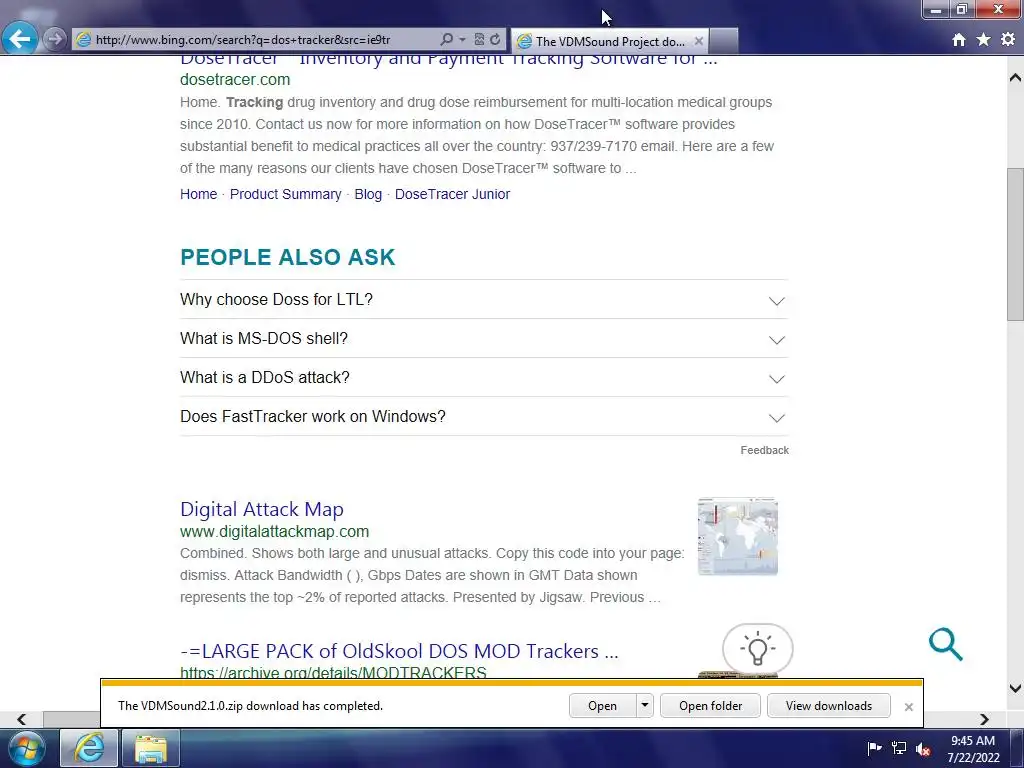
Task: Expand 'Does FastTracker work on Windows?' question
Action: 484,417
